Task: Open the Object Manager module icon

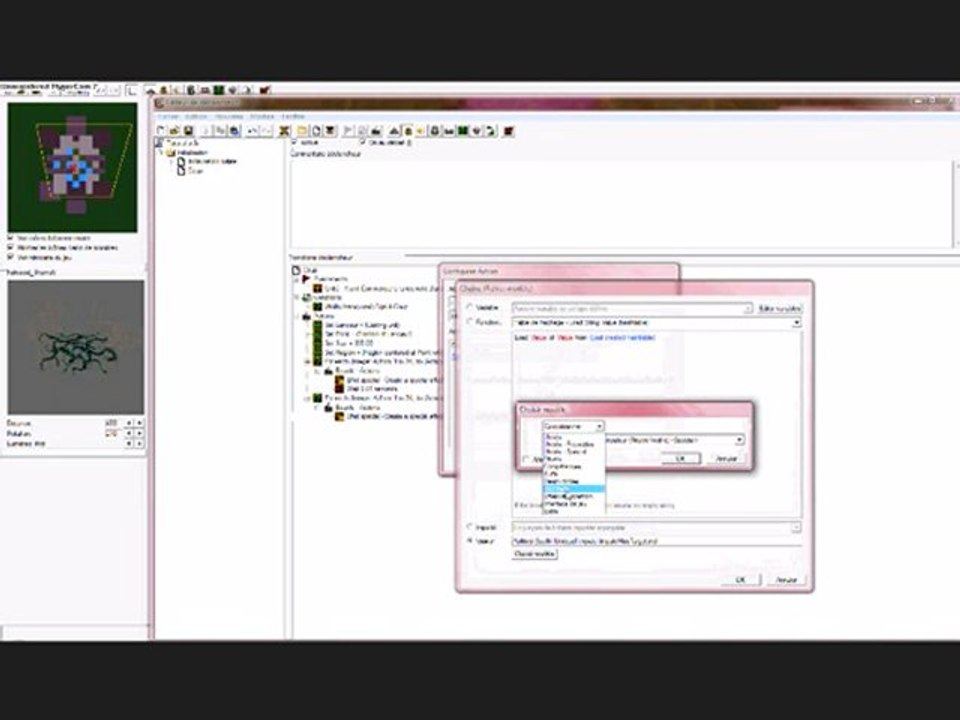Action: pos(476,130)
